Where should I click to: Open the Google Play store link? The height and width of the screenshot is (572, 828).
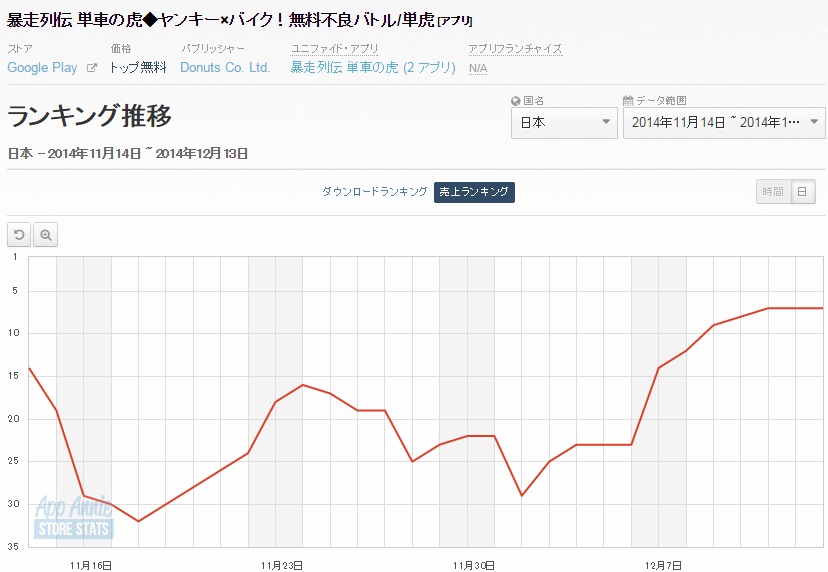click(42, 68)
